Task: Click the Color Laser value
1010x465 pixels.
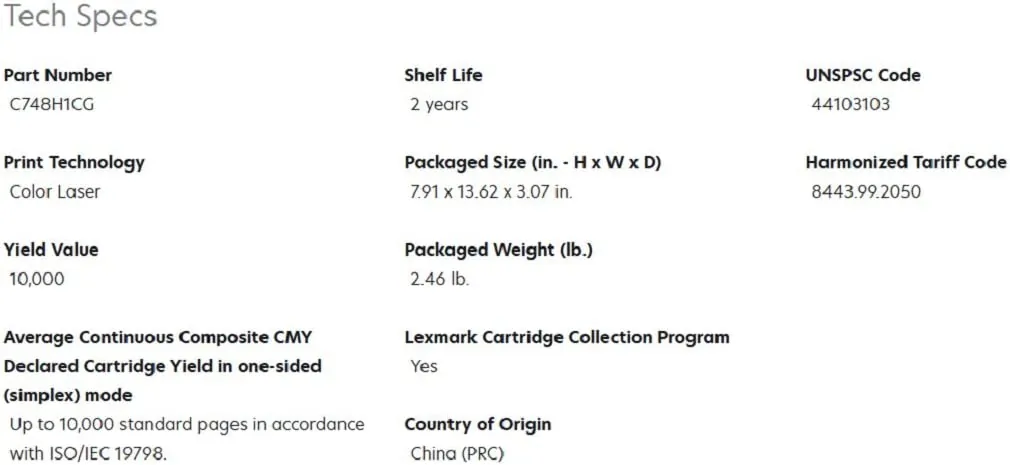Action: (x=55, y=192)
